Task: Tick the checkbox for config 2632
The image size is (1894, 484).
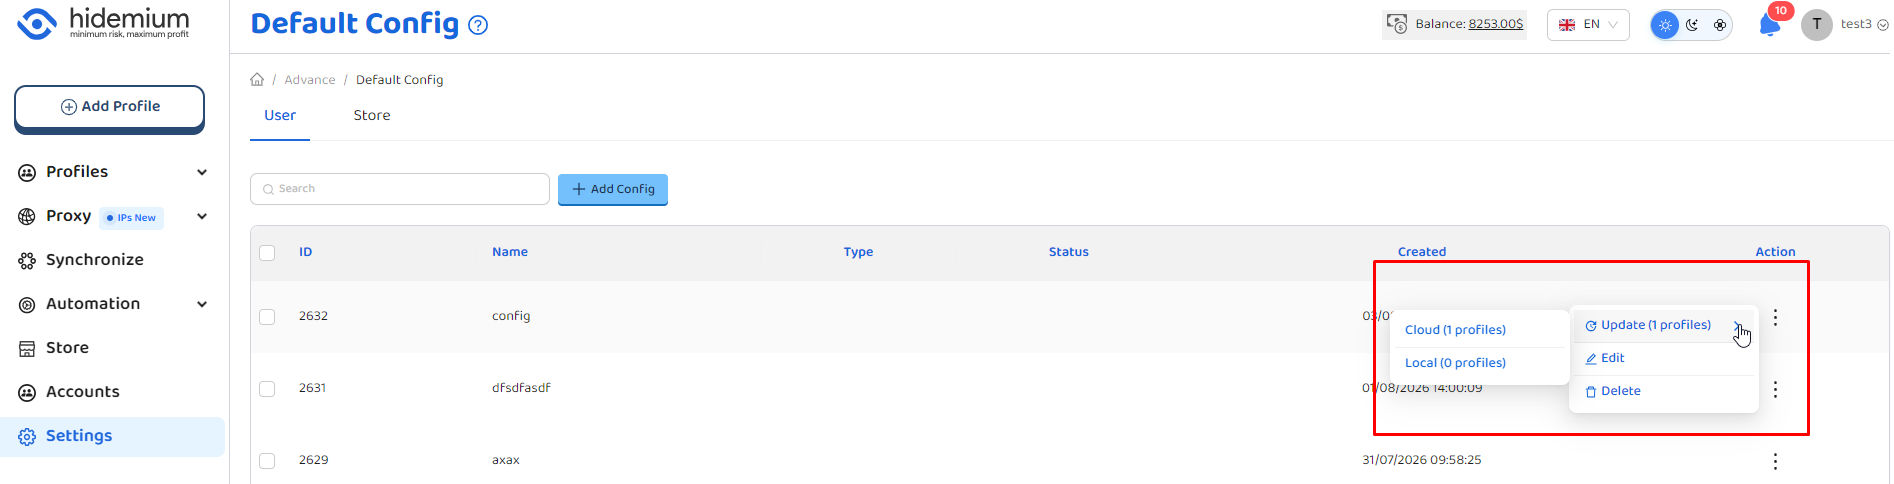Action: tap(267, 317)
